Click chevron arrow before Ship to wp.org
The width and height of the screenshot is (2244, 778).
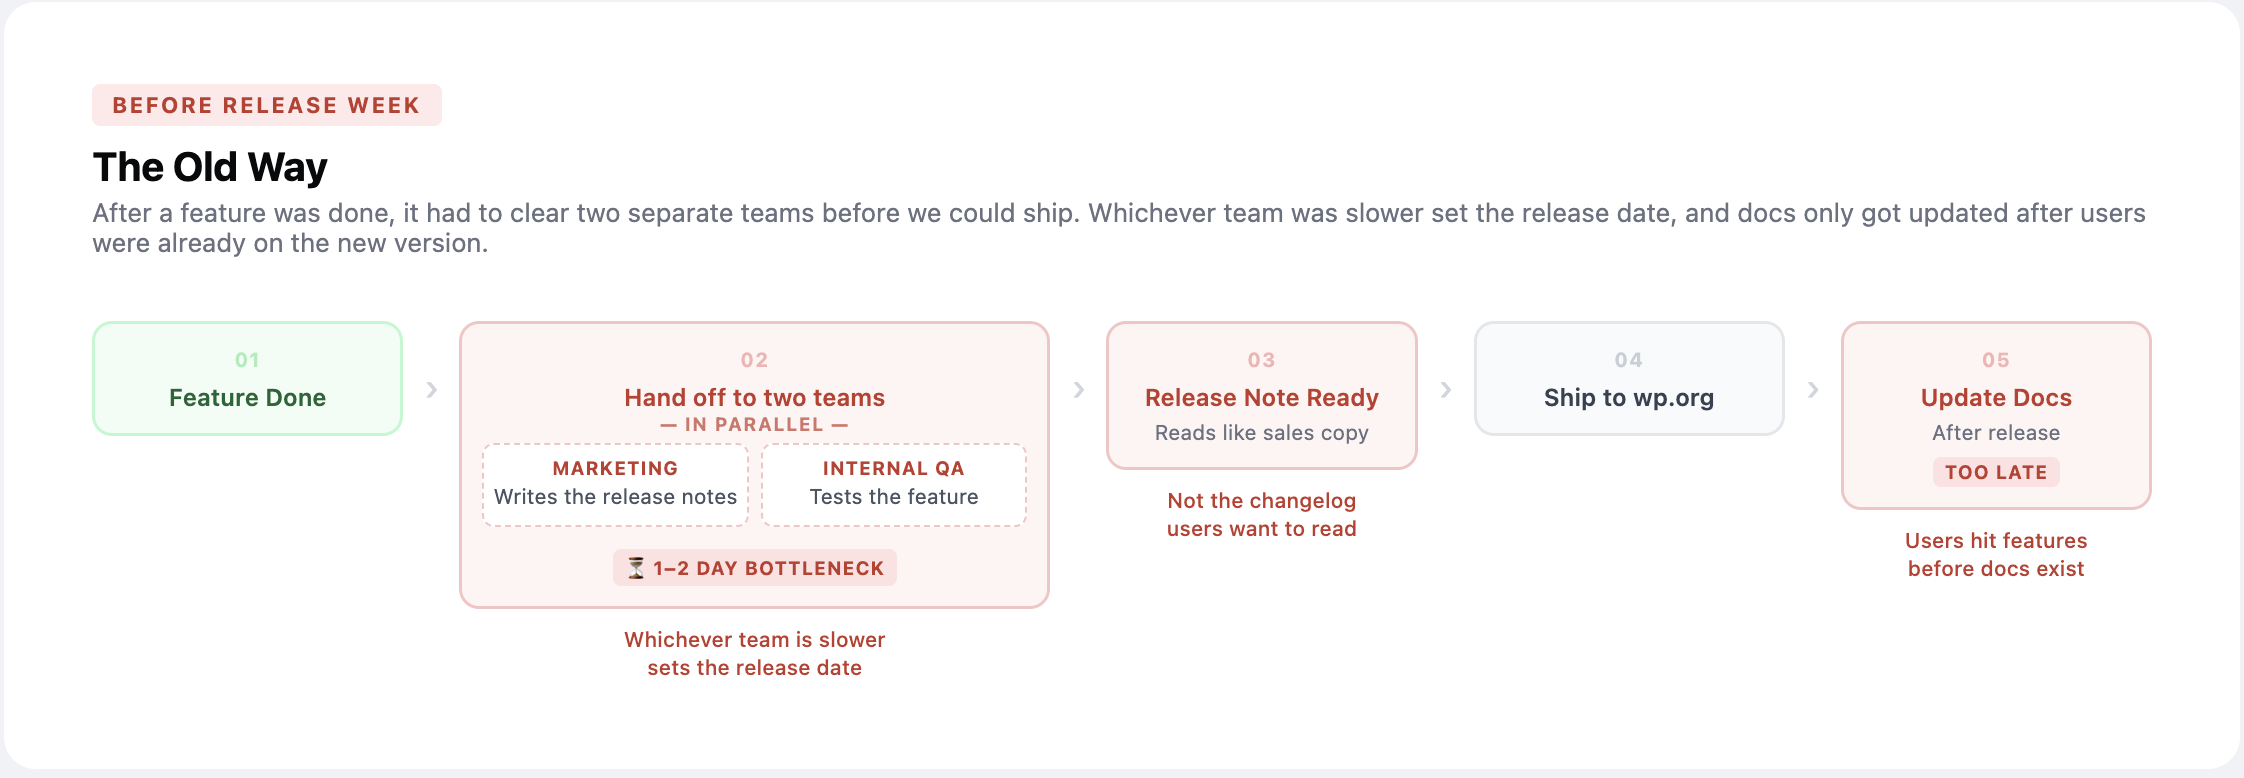click(x=1445, y=389)
